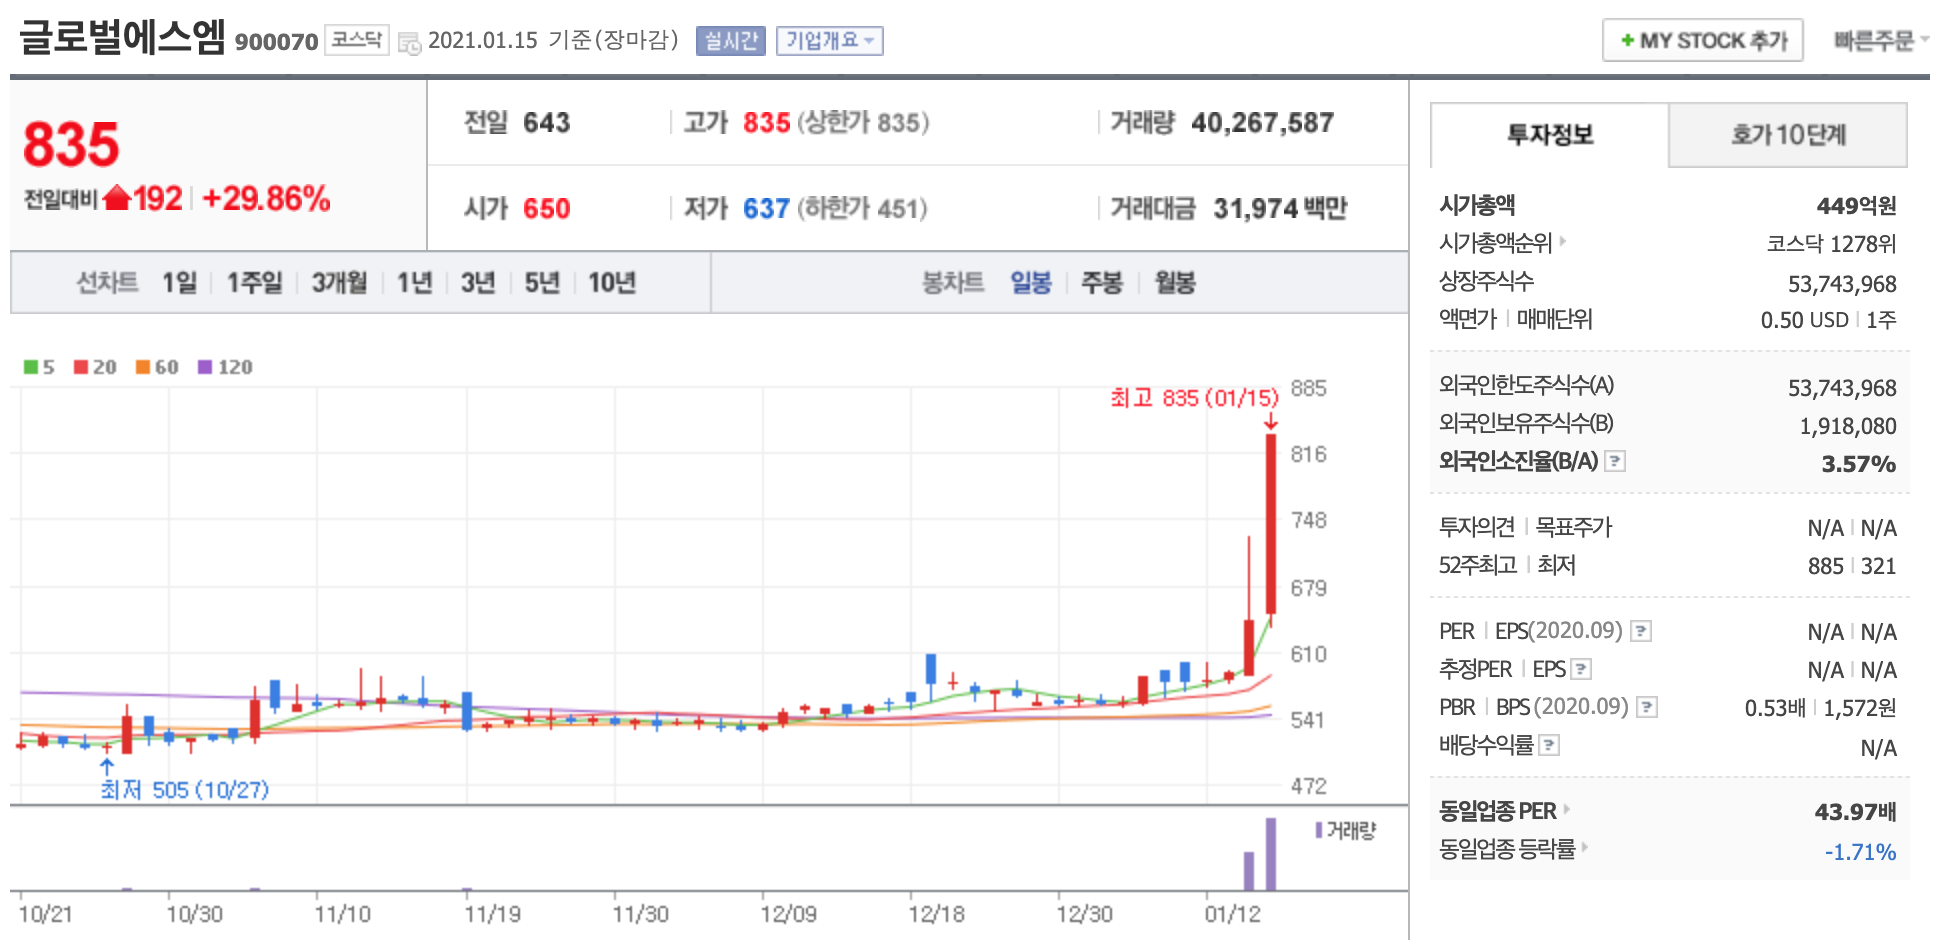Select the 3년 line chart period
The height and width of the screenshot is (940, 1944).
tap(478, 283)
